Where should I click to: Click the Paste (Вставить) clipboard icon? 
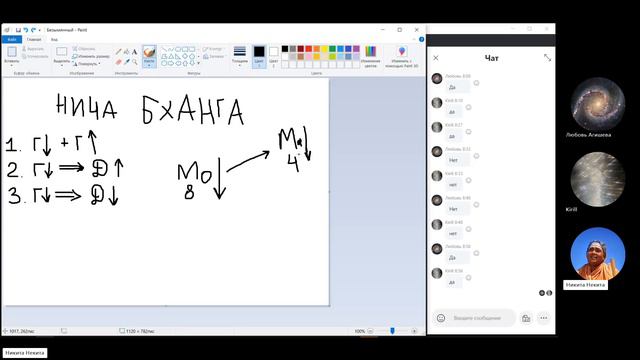[x=12, y=52]
